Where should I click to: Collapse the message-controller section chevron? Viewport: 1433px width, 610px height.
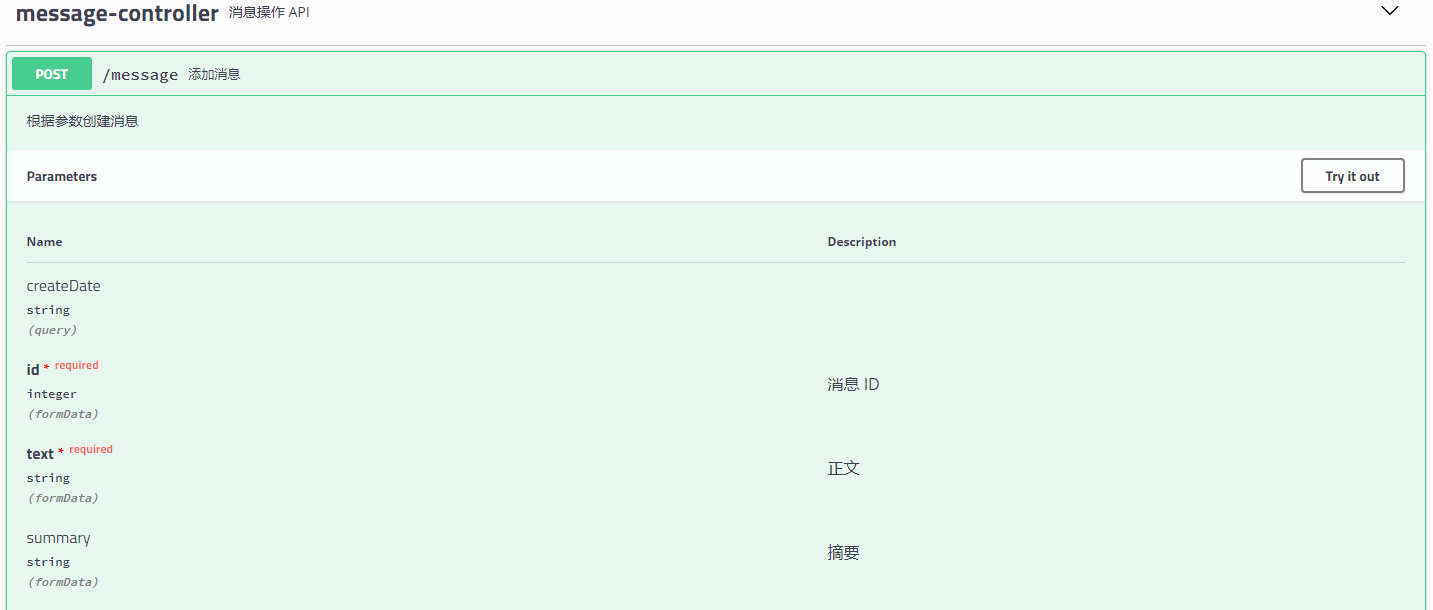point(1389,11)
